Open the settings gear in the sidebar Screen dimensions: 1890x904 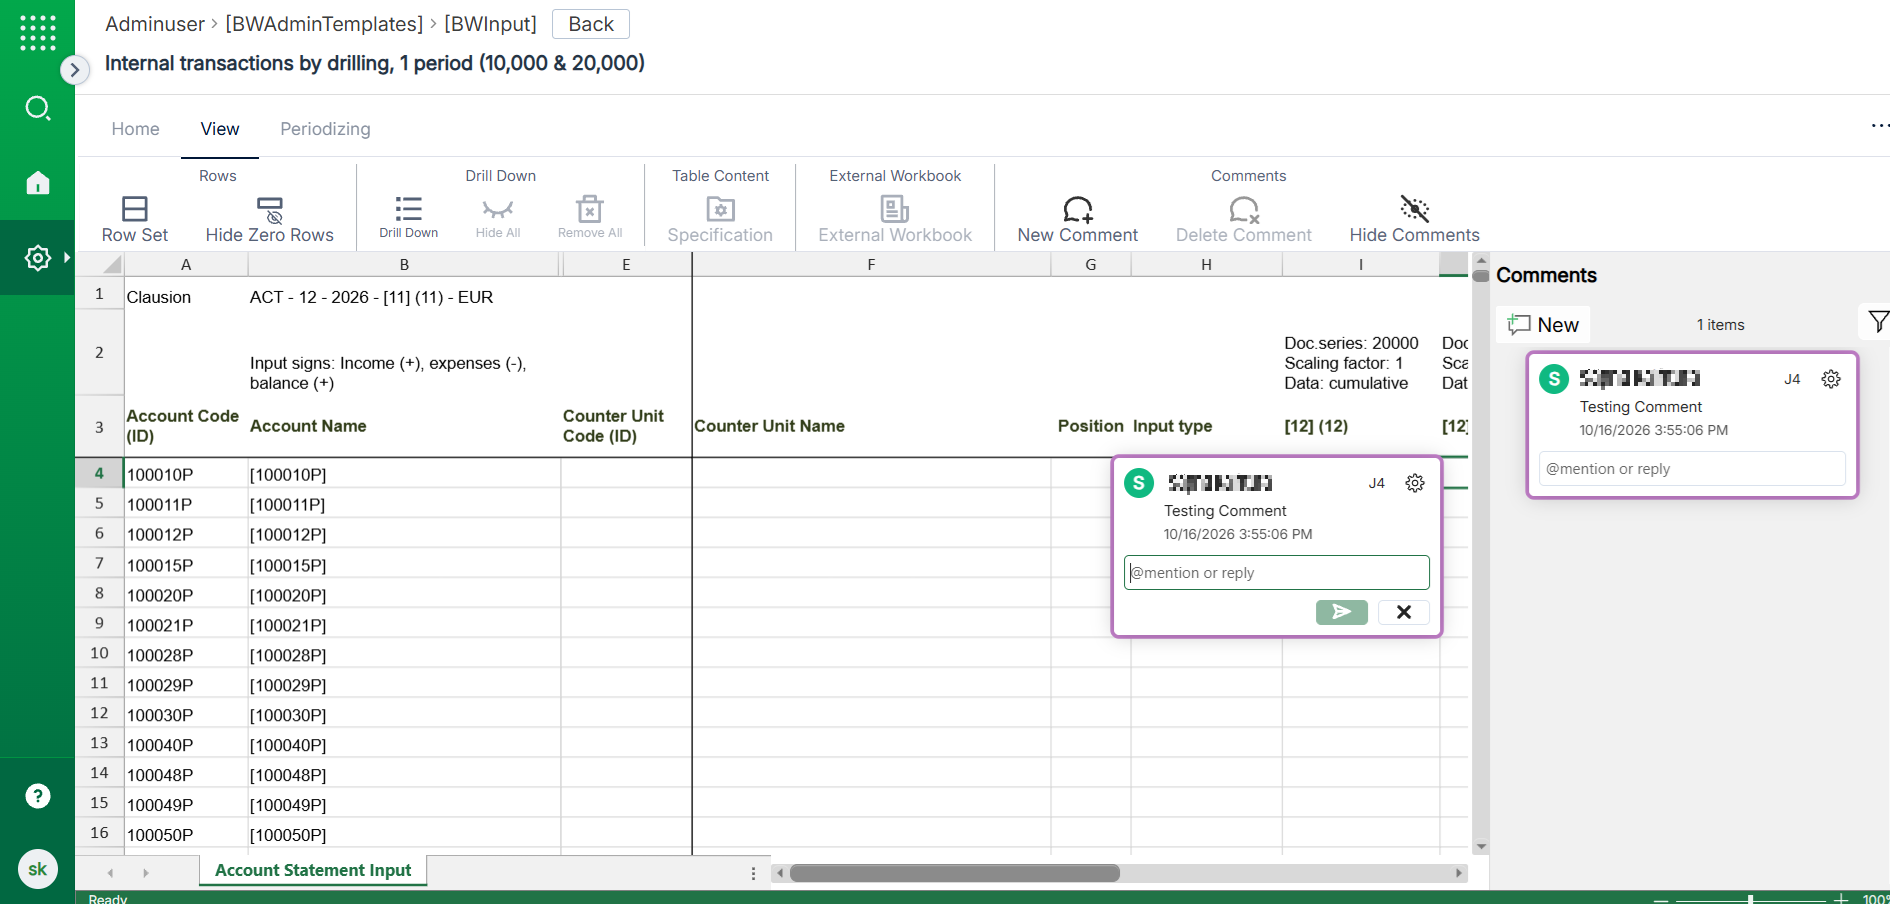37,257
